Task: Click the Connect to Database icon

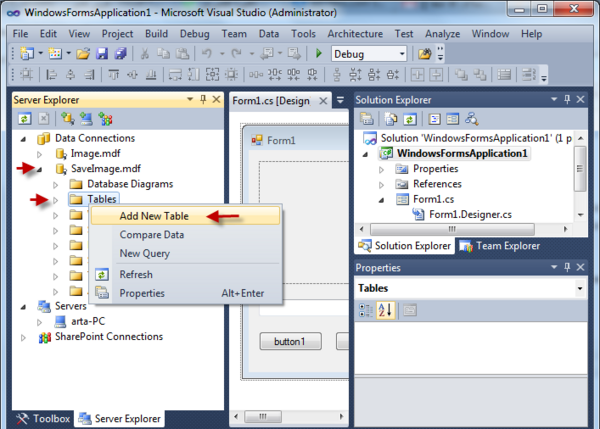Action: point(68,119)
